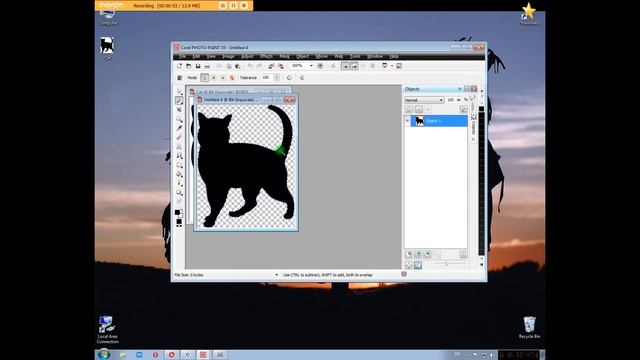Screen dimensions: 640x360
Task: Click the Open folder toolbar icon
Action: point(189,66)
